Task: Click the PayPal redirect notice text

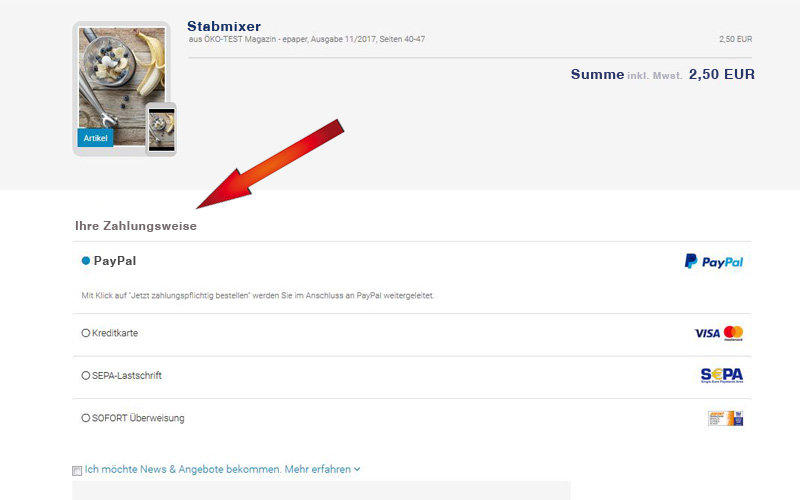Action: [x=258, y=295]
